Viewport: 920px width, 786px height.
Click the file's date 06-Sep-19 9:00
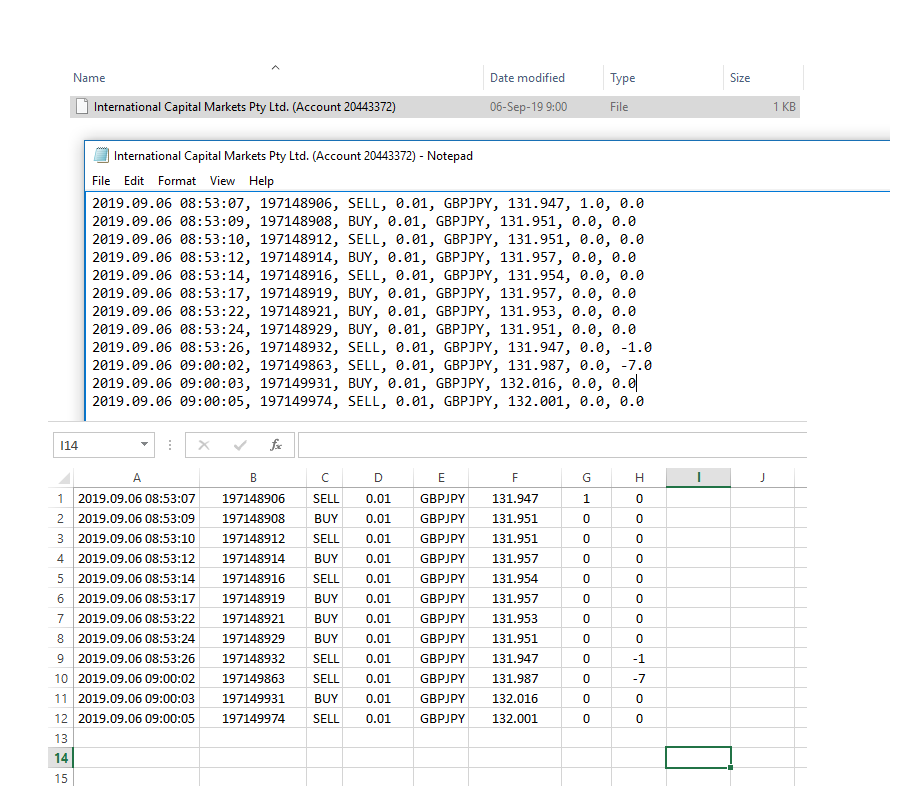pyautogui.click(x=529, y=107)
